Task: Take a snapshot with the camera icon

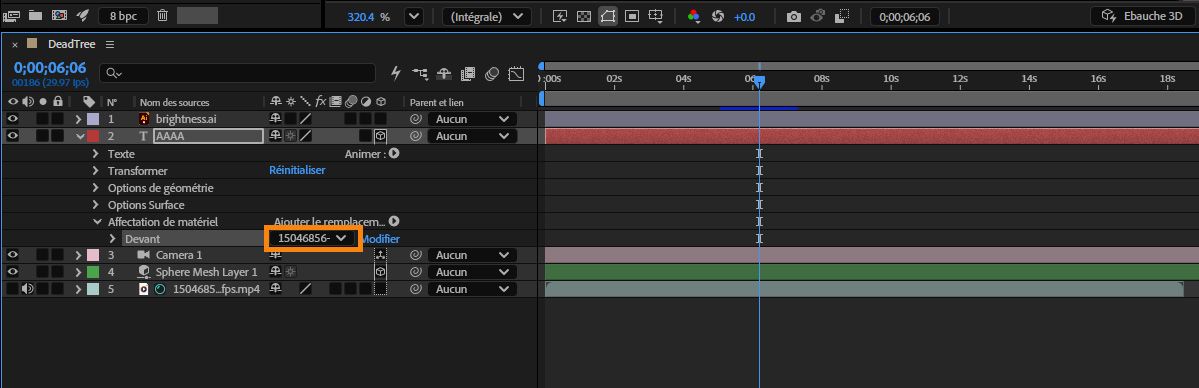Action: pyautogui.click(x=794, y=16)
